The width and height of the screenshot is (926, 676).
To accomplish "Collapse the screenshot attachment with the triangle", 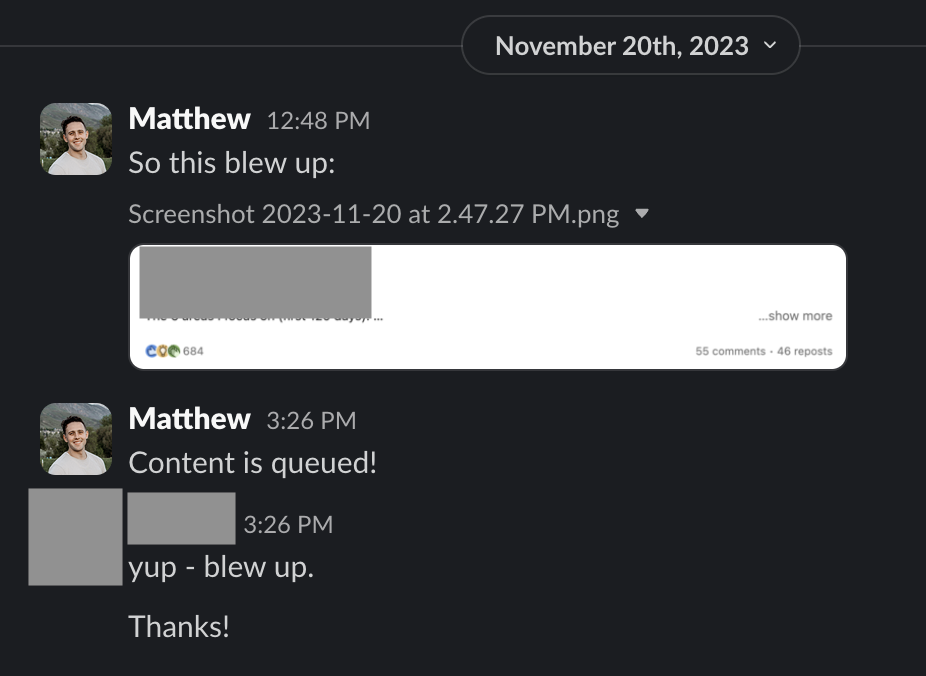I will 642,213.
